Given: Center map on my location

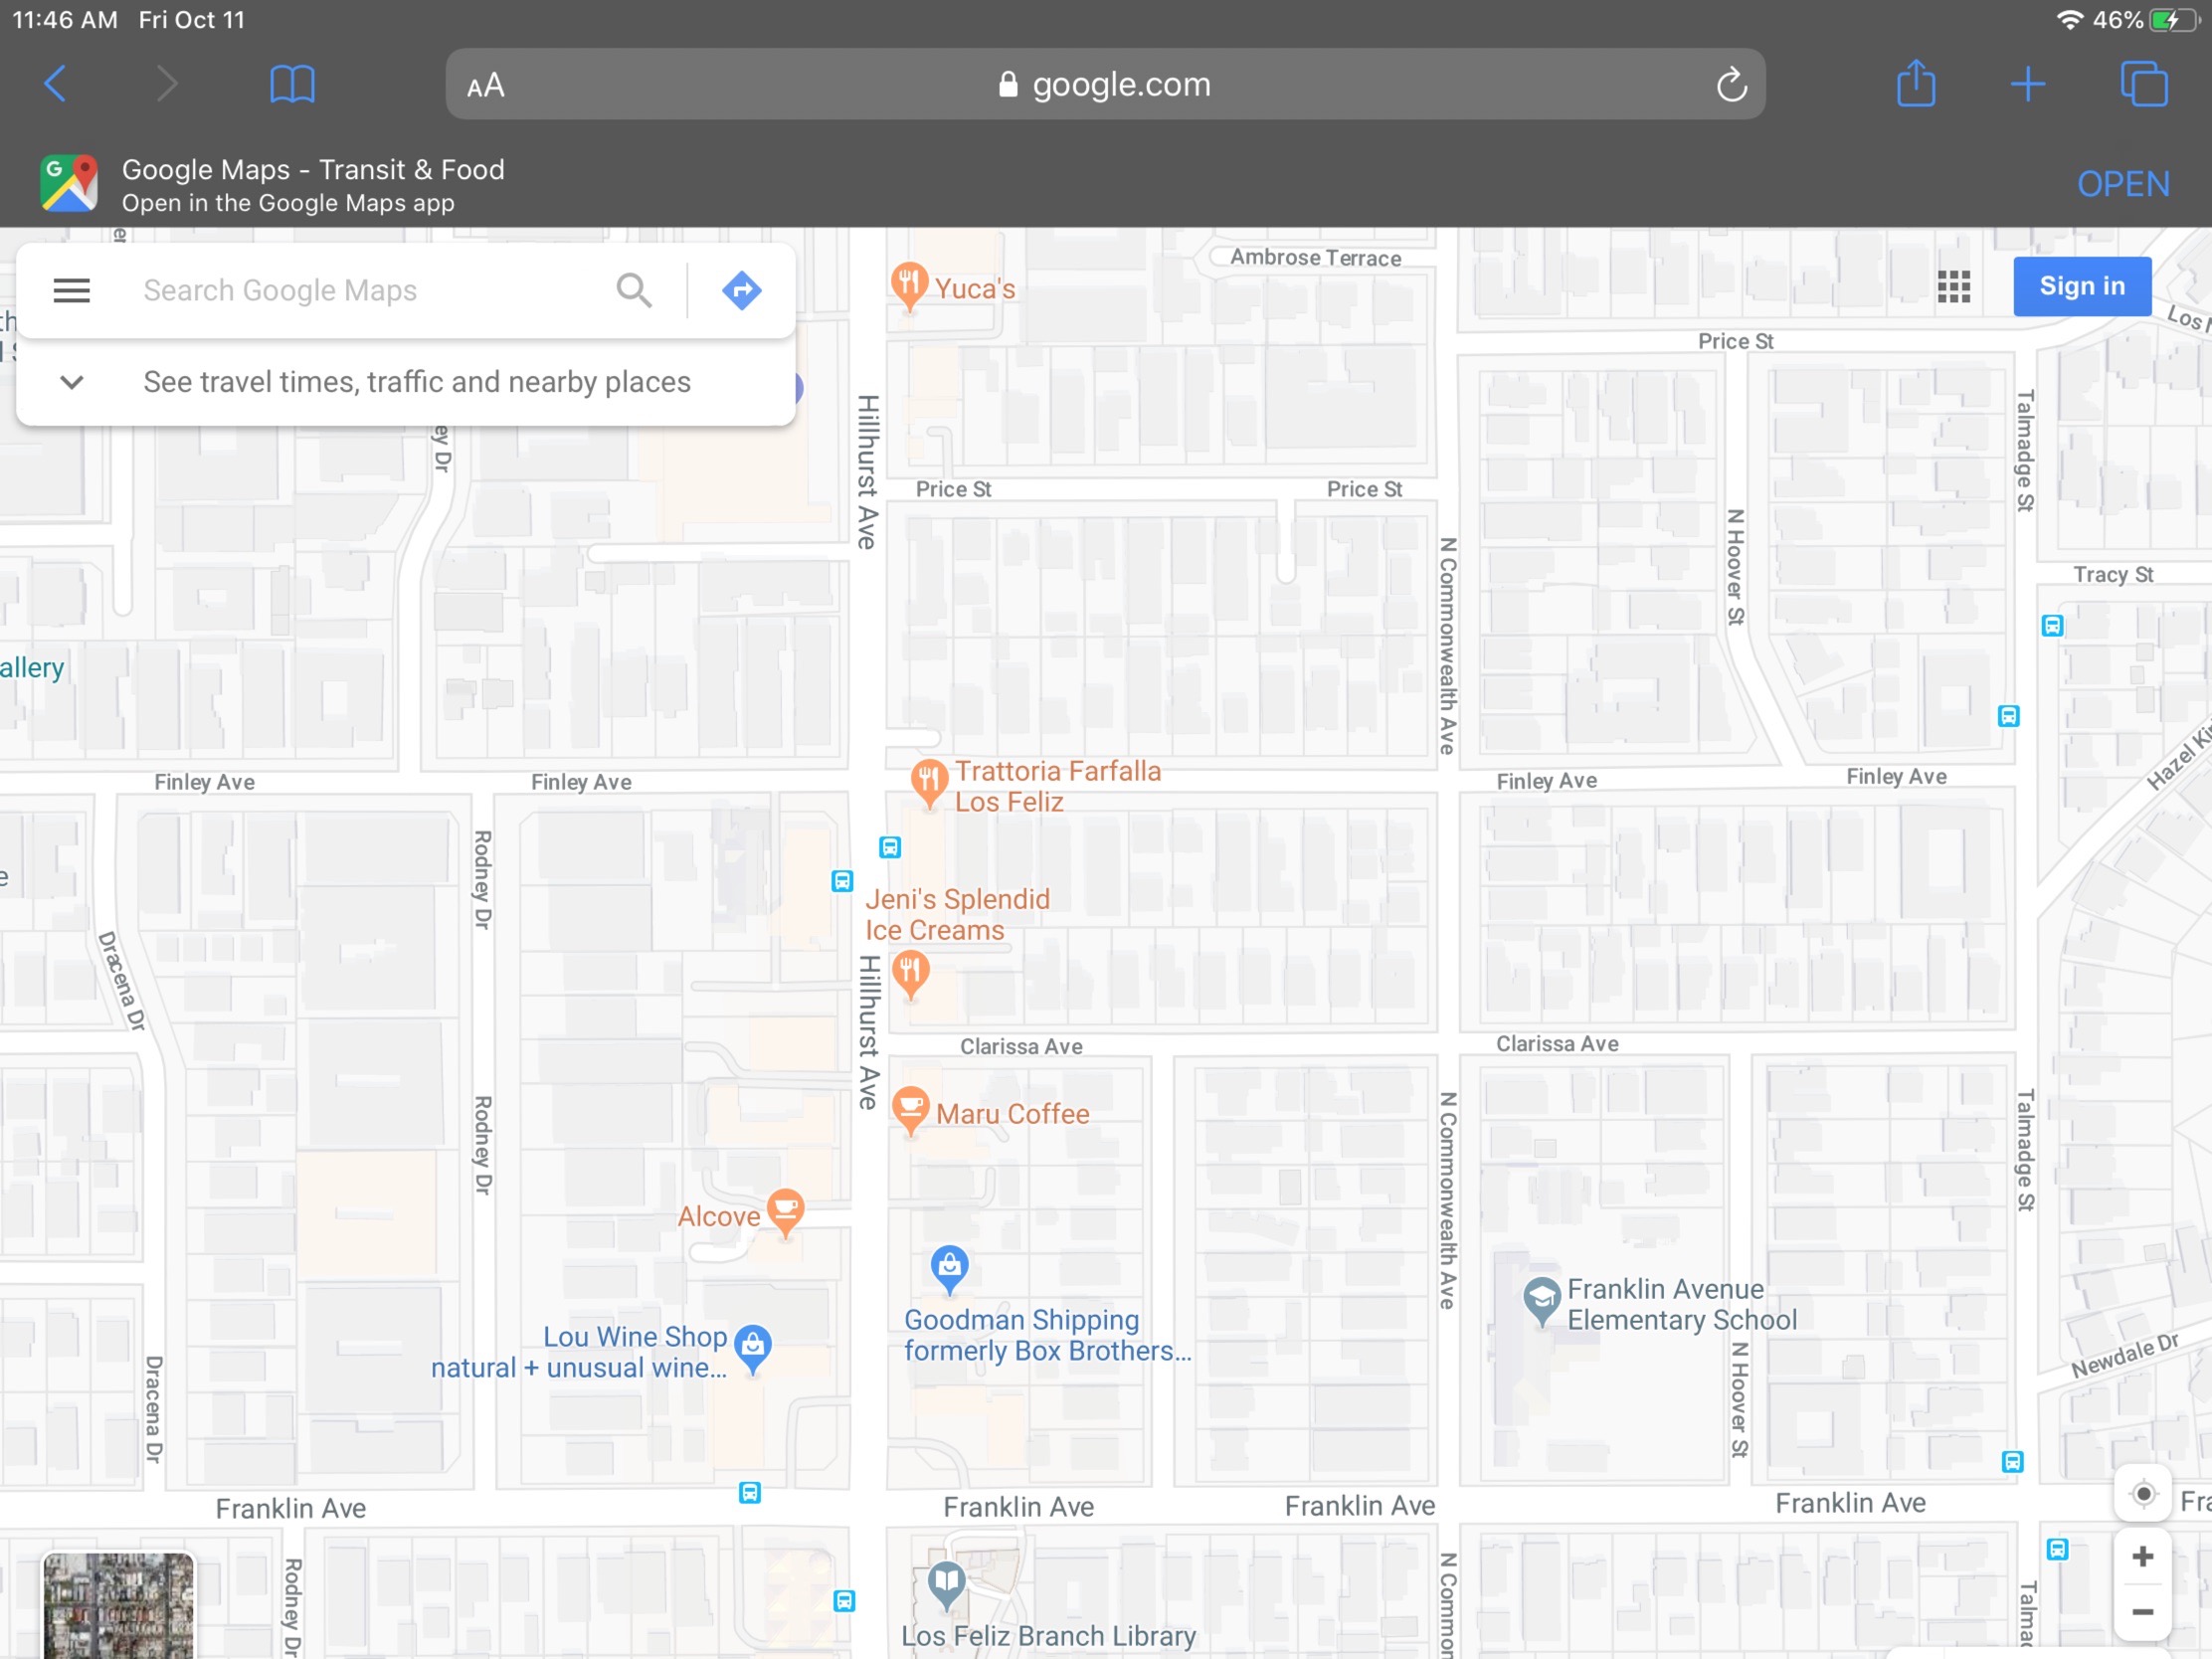Looking at the screenshot, I should (2142, 1495).
